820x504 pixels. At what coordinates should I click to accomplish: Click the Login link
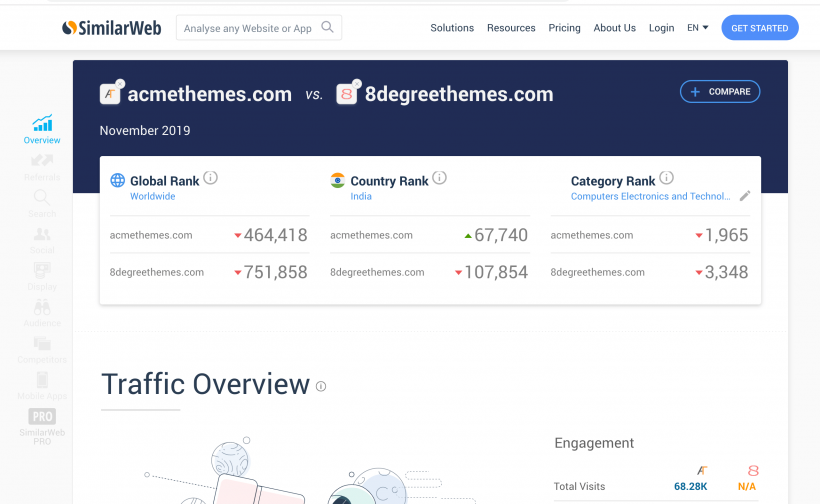click(662, 28)
